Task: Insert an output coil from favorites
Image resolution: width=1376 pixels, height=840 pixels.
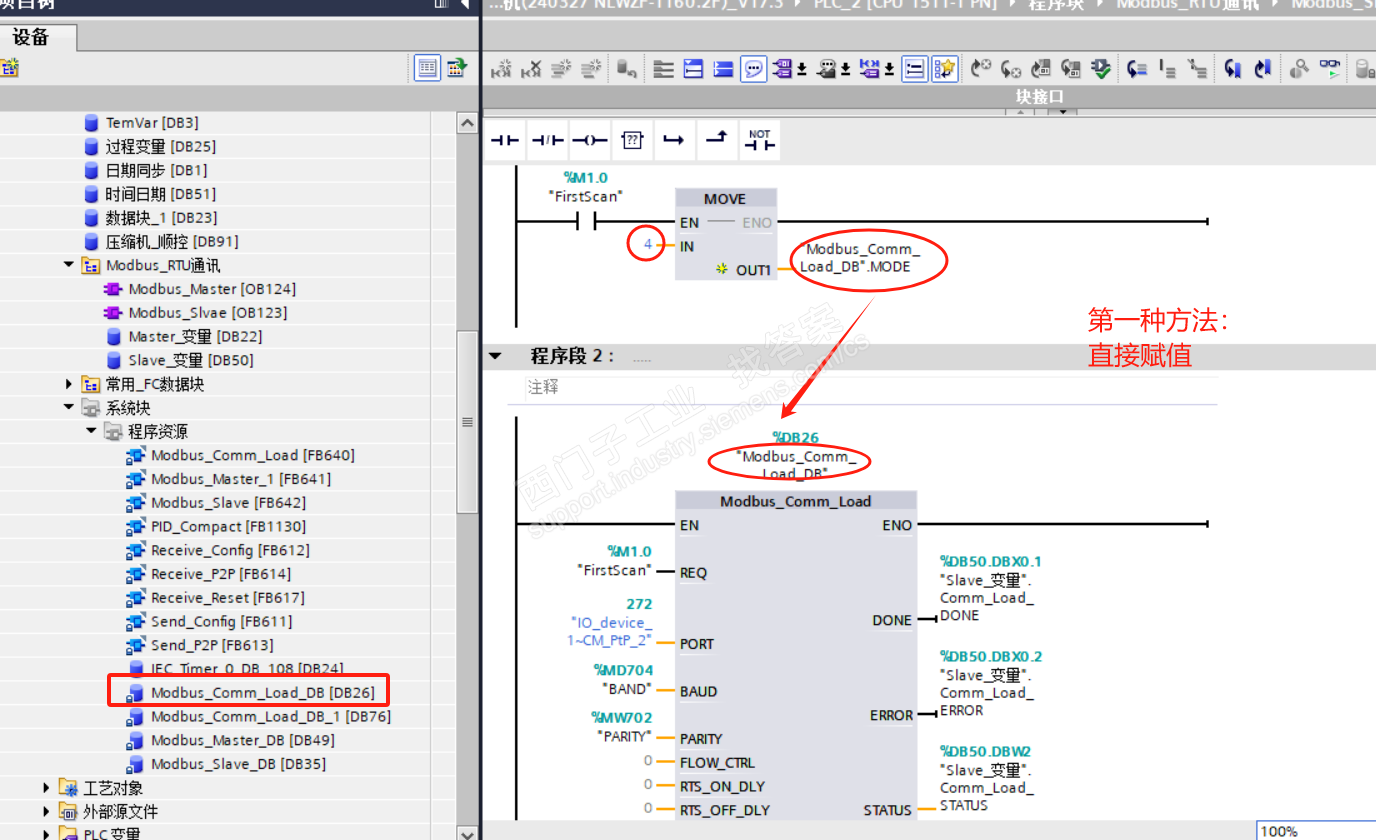Action: coord(590,141)
